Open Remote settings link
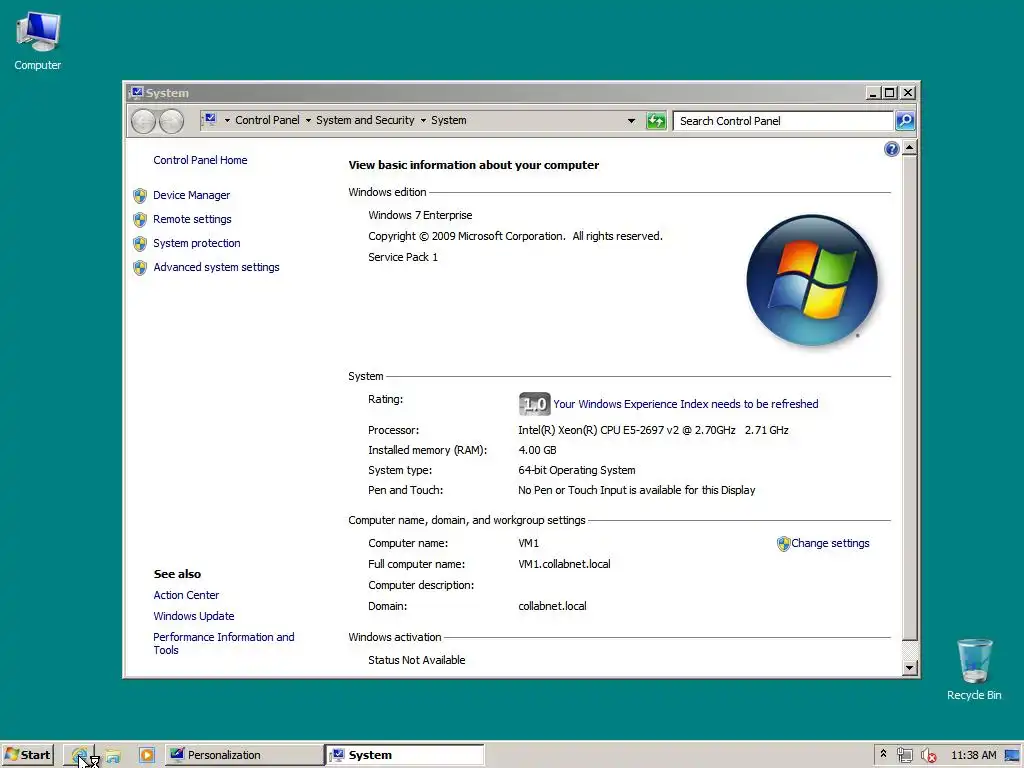 192,219
